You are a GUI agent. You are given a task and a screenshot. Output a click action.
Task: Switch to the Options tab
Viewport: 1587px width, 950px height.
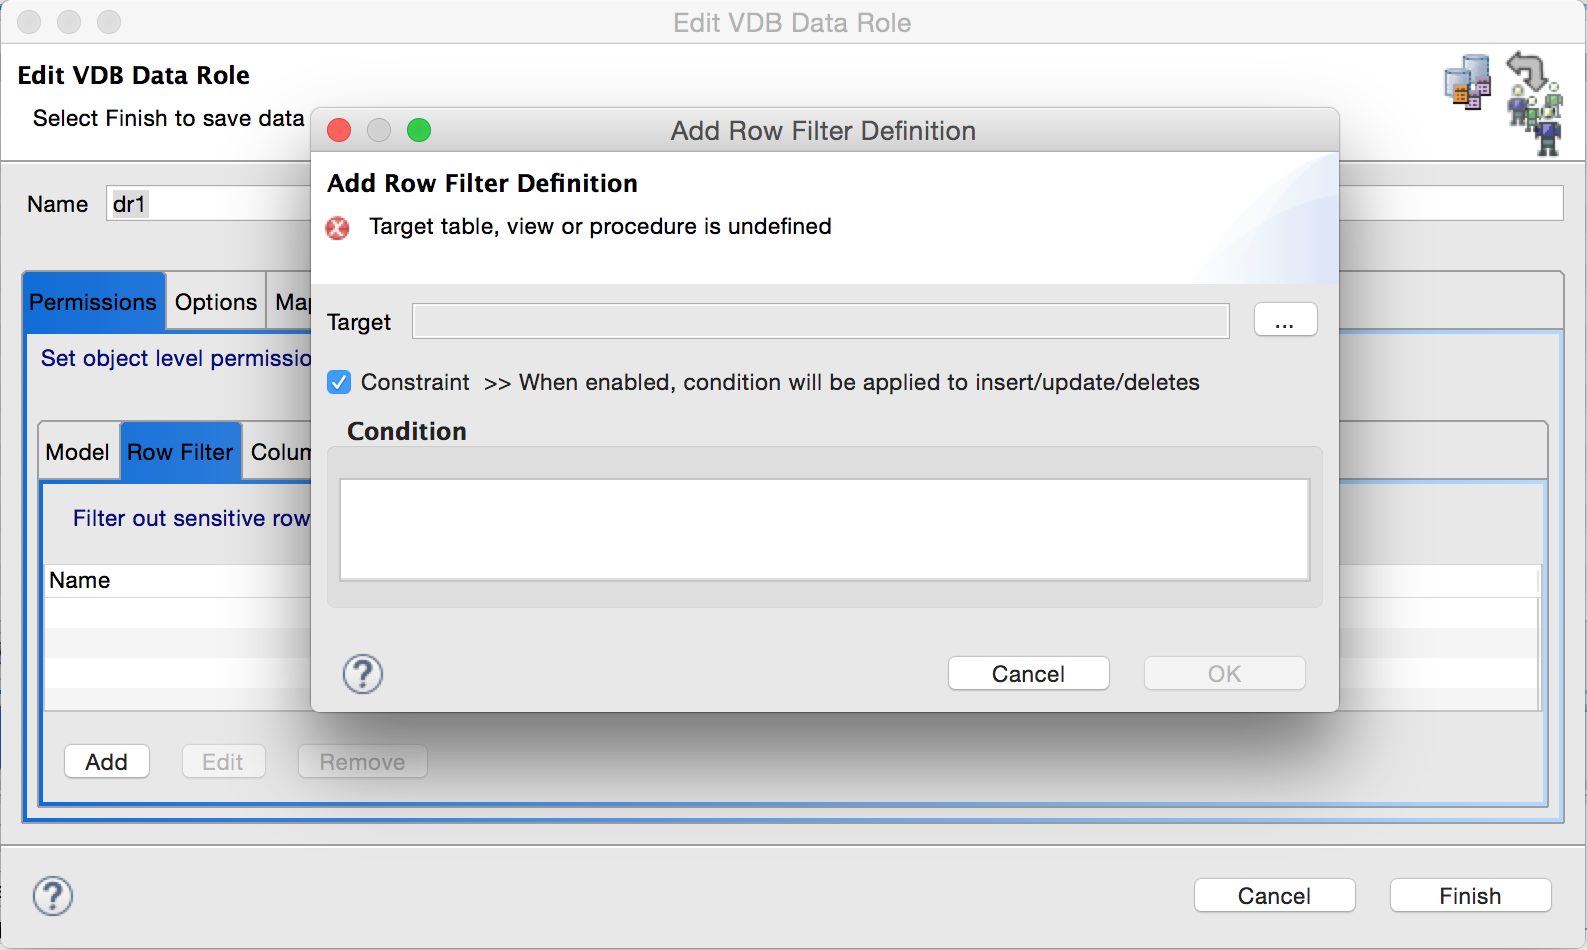coord(216,302)
